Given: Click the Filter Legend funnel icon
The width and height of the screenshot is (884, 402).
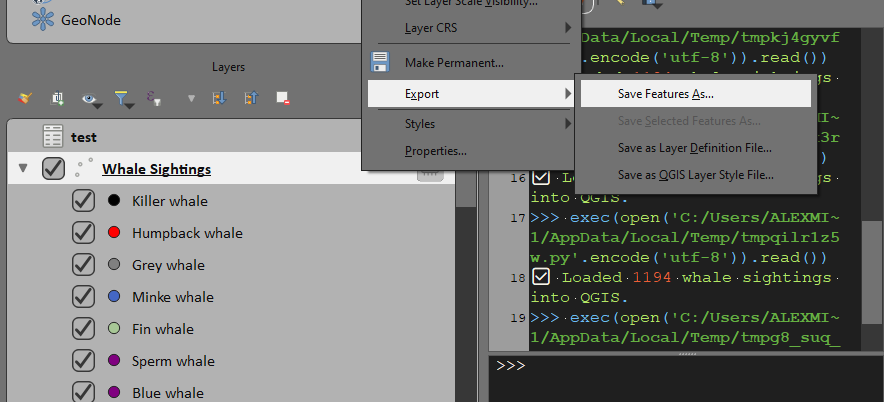Looking at the screenshot, I should (122, 99).
